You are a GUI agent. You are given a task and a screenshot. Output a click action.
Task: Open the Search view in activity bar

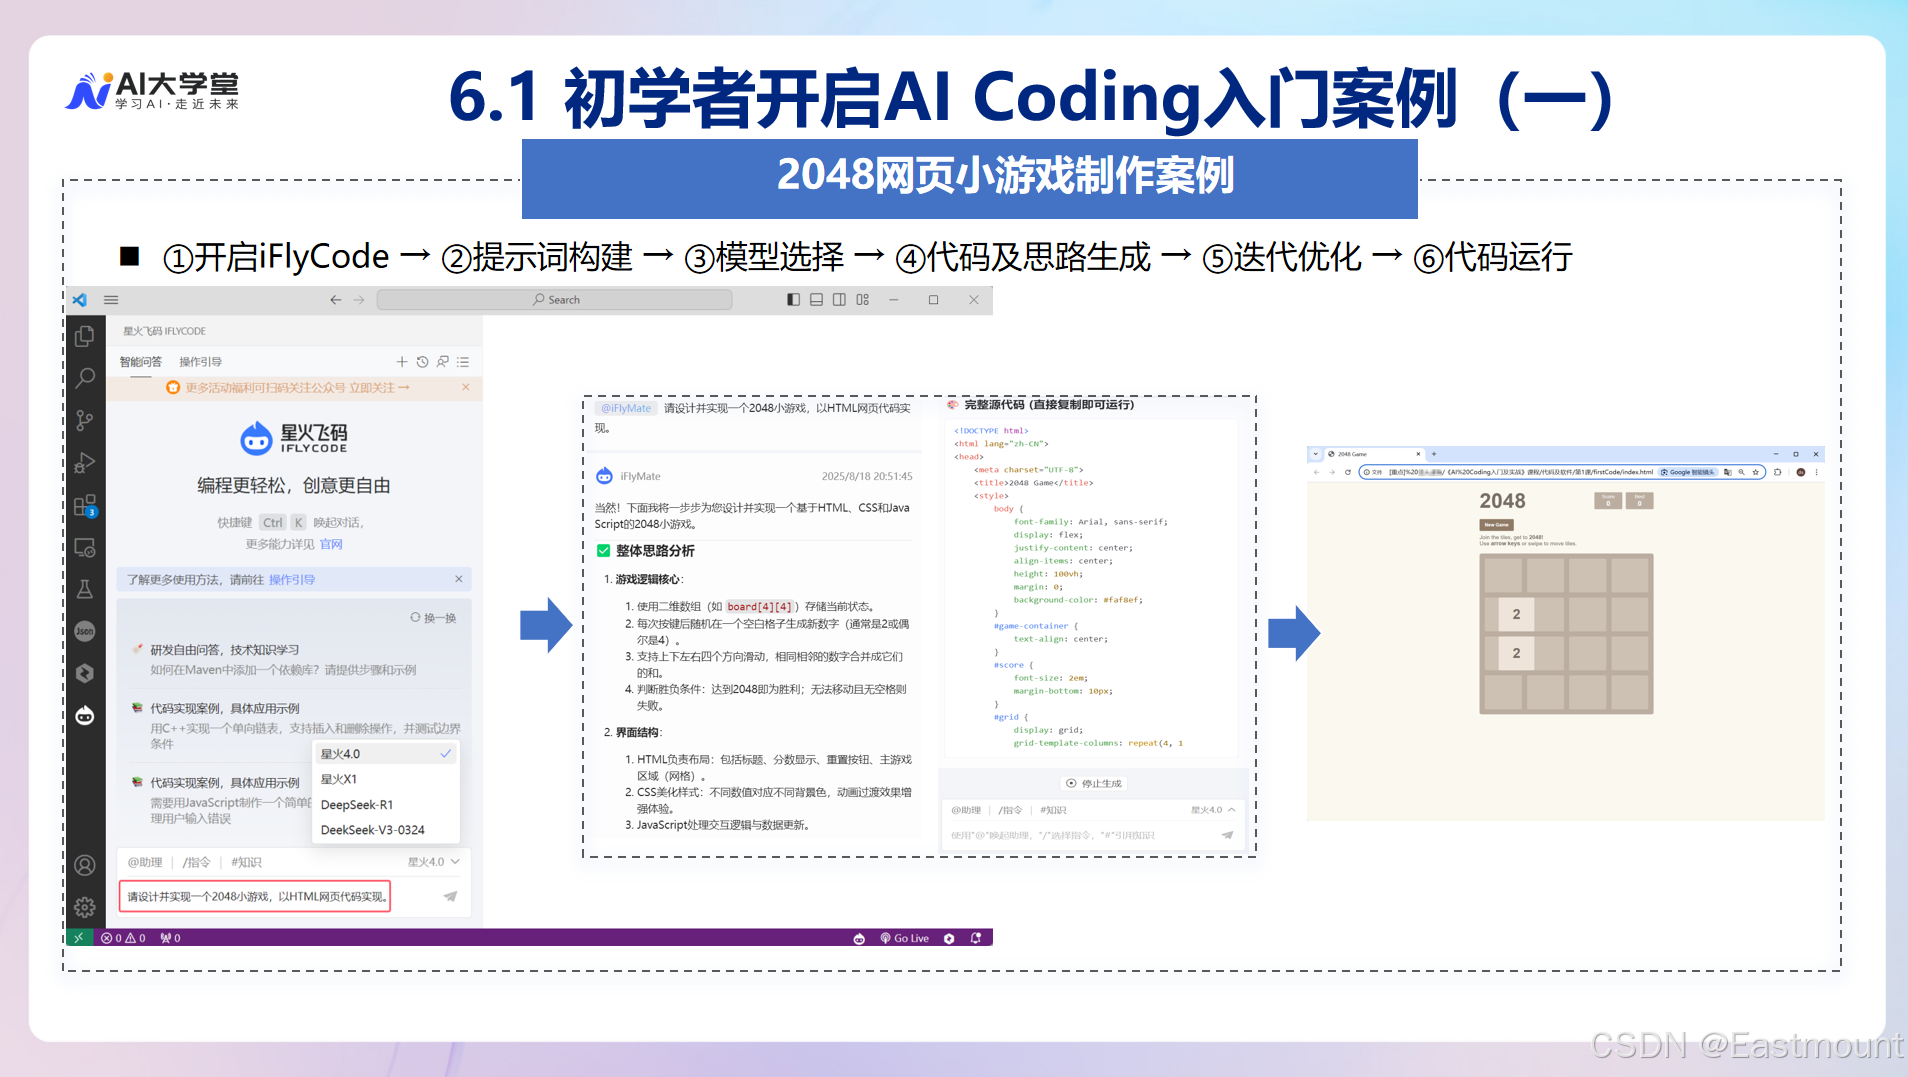tap(85, 378)
